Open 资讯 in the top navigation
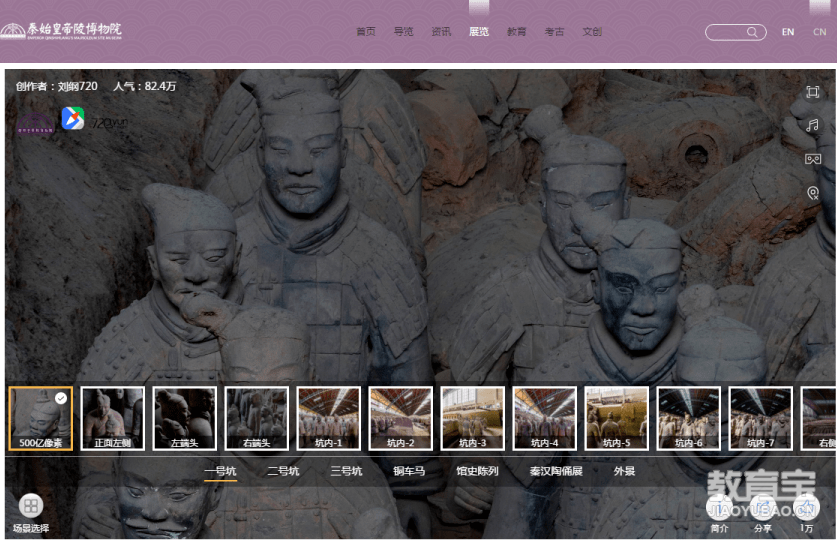Viewport: 837px width, 540px height. [x=441, y=32]
